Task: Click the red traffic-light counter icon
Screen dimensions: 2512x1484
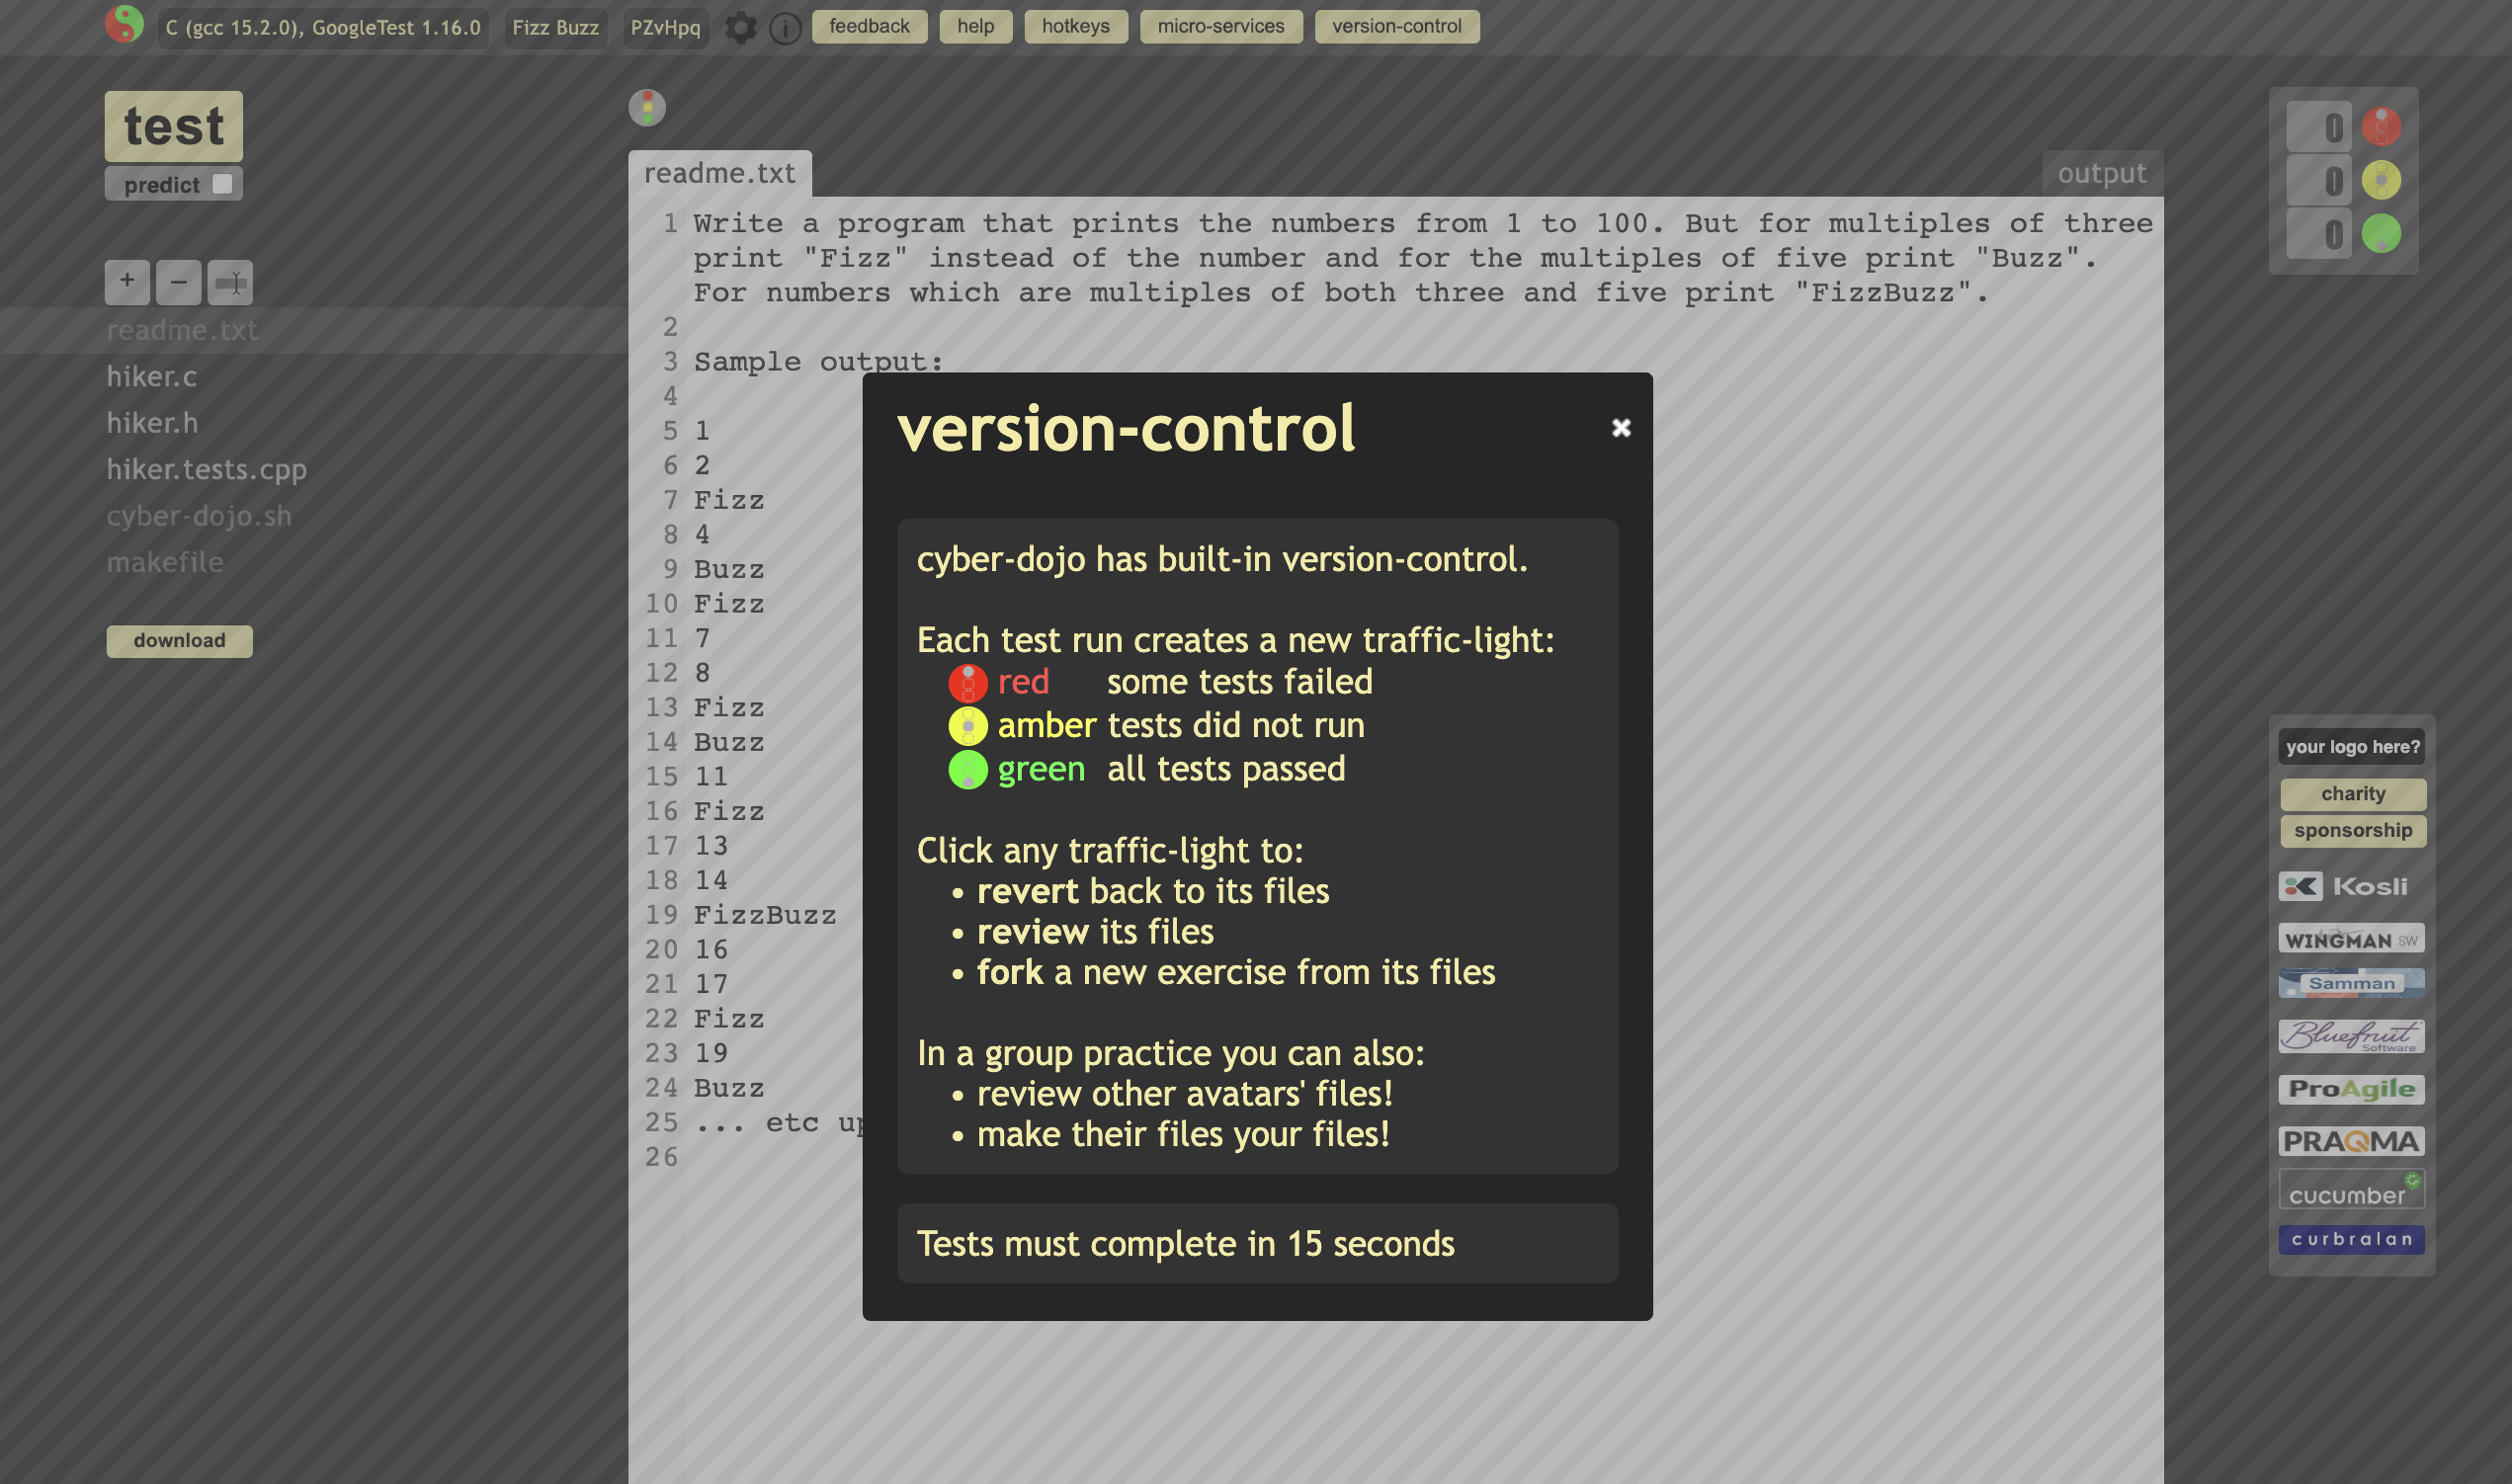Action: (2381, 126)
